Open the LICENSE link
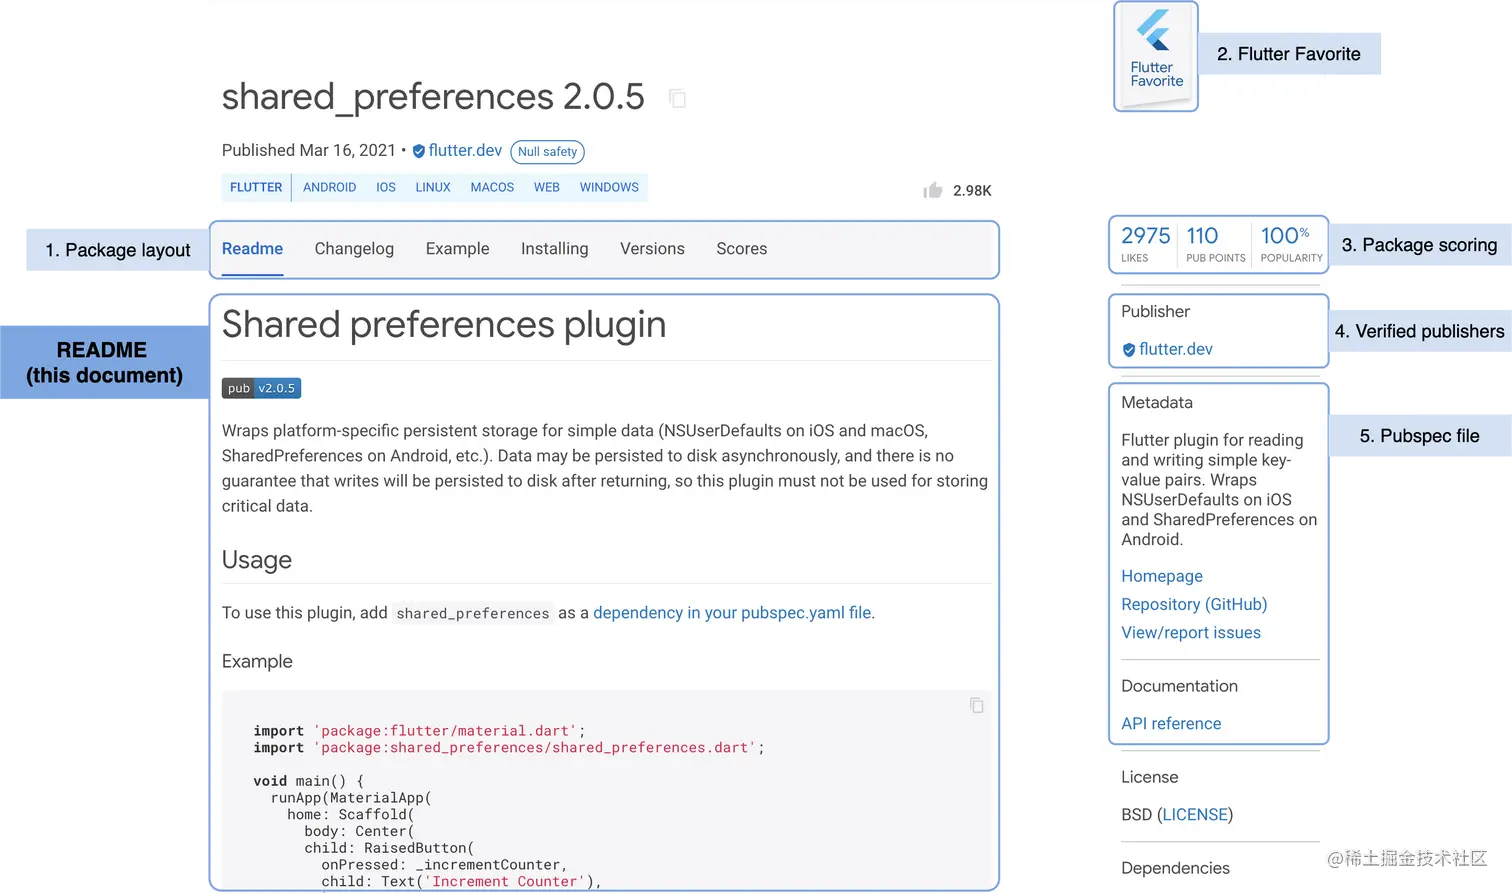The image size is (1512, 893). (x=1195, y=815)
